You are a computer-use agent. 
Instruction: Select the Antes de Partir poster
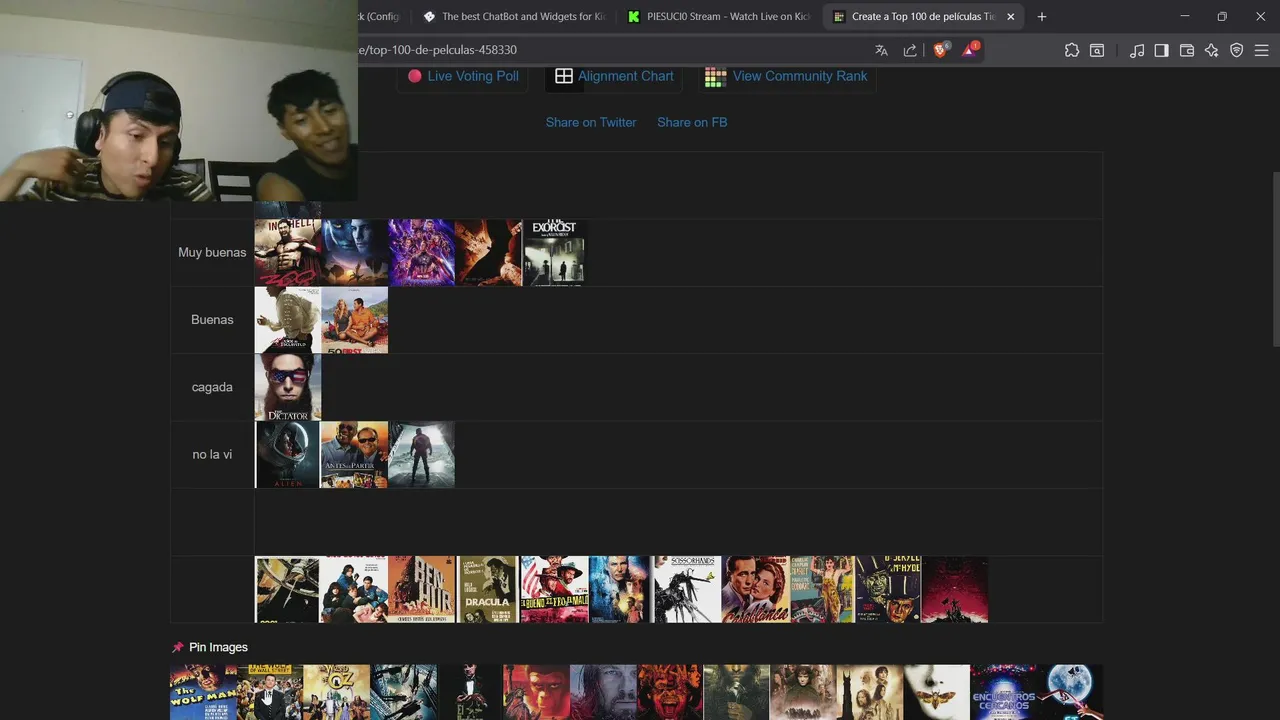coord(354,455)
